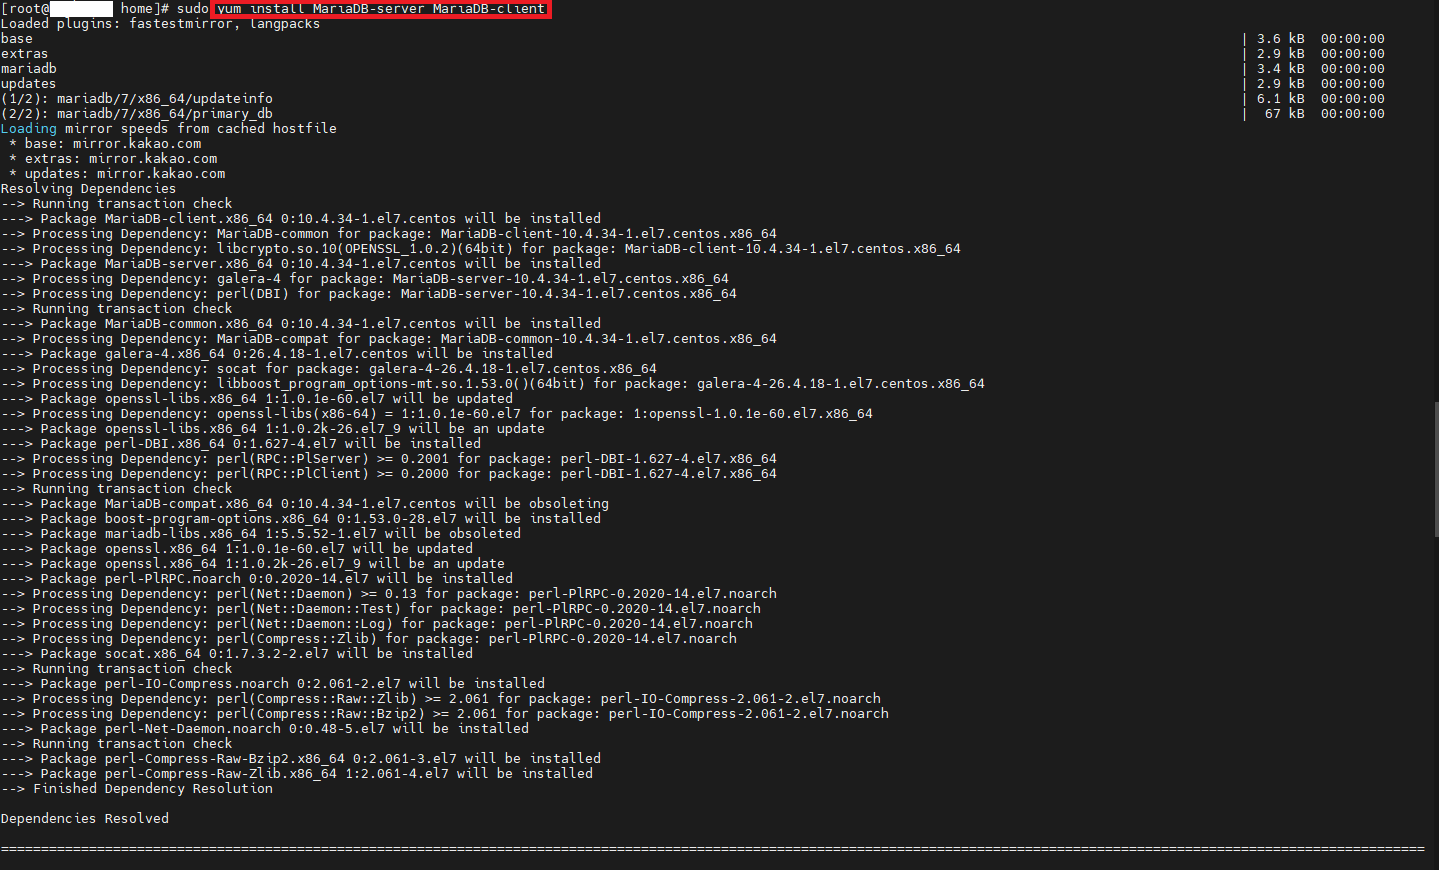Click the '* extras: mirror.kakao.com' line
Viewport: 1439px width, 870px height.
pos(113,159)
